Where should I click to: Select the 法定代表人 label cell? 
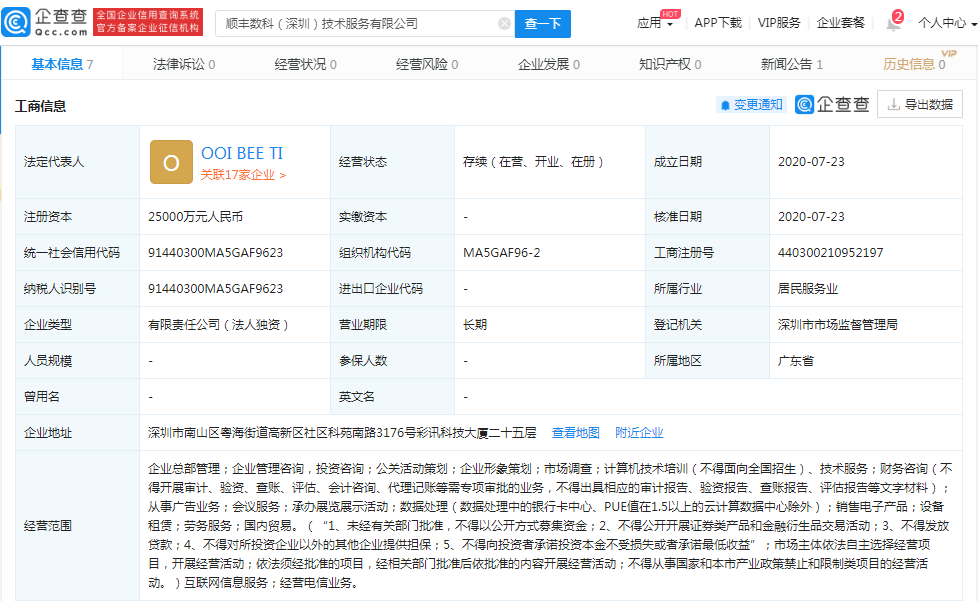coord(77,162)
